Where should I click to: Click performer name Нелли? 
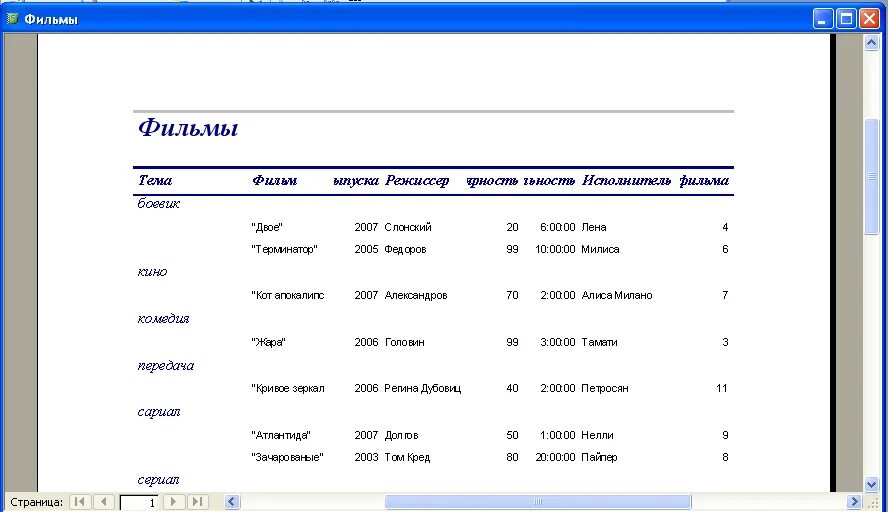pos(597,436)
